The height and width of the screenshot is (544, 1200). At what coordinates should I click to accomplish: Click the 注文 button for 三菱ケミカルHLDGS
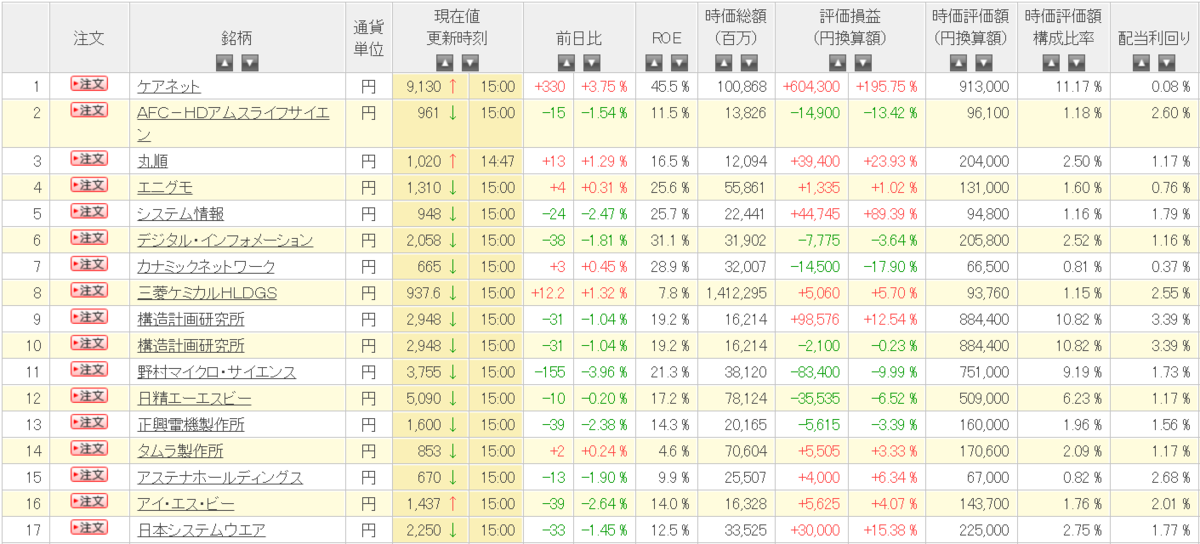point(89,290)
